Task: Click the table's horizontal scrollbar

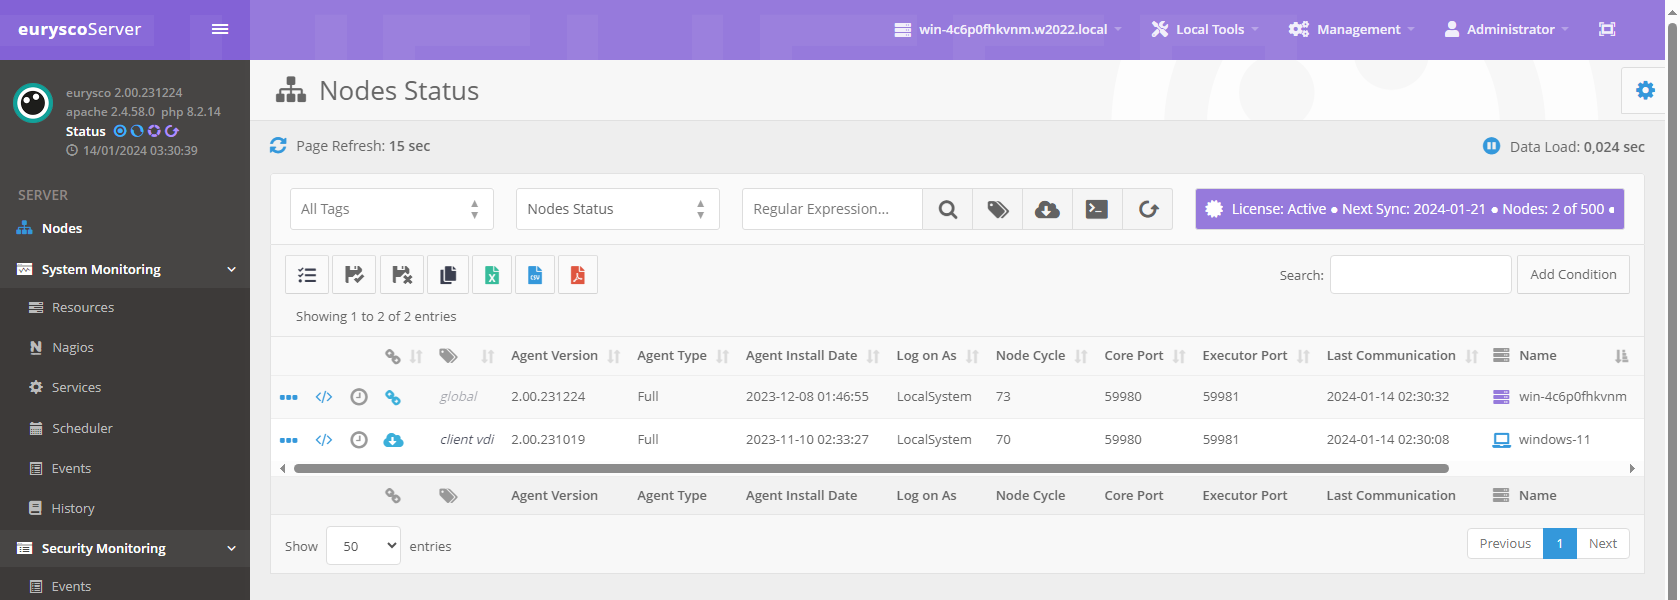Action: (x=870, y=468)
